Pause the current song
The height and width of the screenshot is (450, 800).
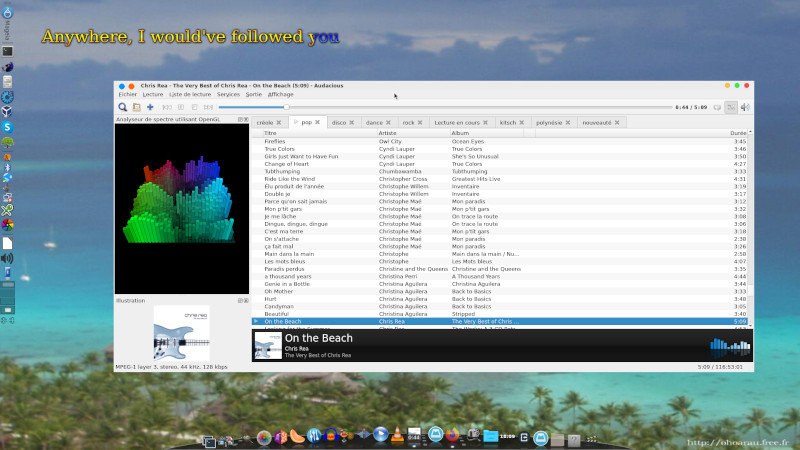(x=181, y=107)
